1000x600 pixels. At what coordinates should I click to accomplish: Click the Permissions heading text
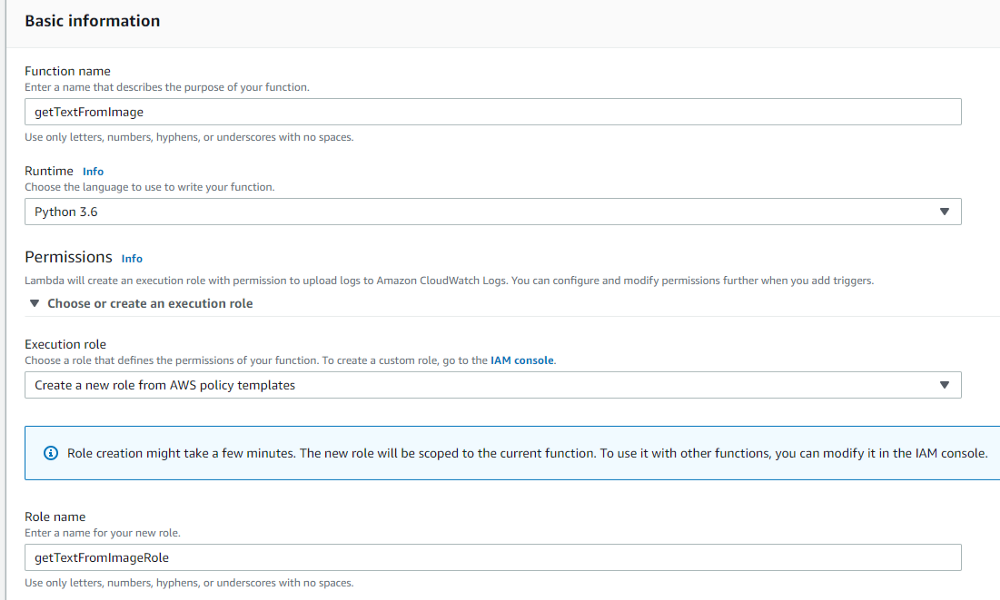coord(68,257)
